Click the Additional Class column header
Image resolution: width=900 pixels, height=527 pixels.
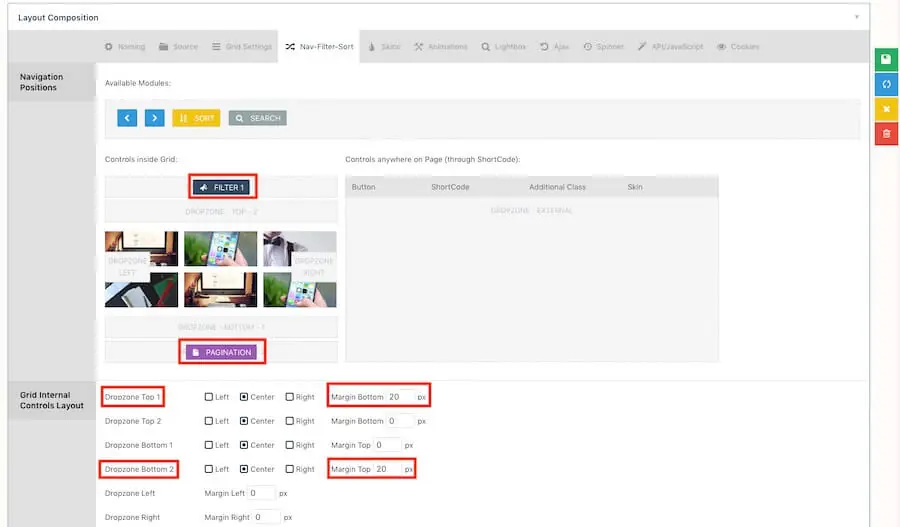click(x=557, y=187)
